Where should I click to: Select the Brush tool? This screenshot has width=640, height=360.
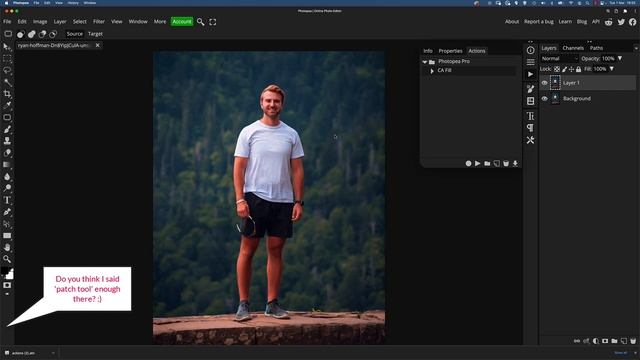click(7, 129)
